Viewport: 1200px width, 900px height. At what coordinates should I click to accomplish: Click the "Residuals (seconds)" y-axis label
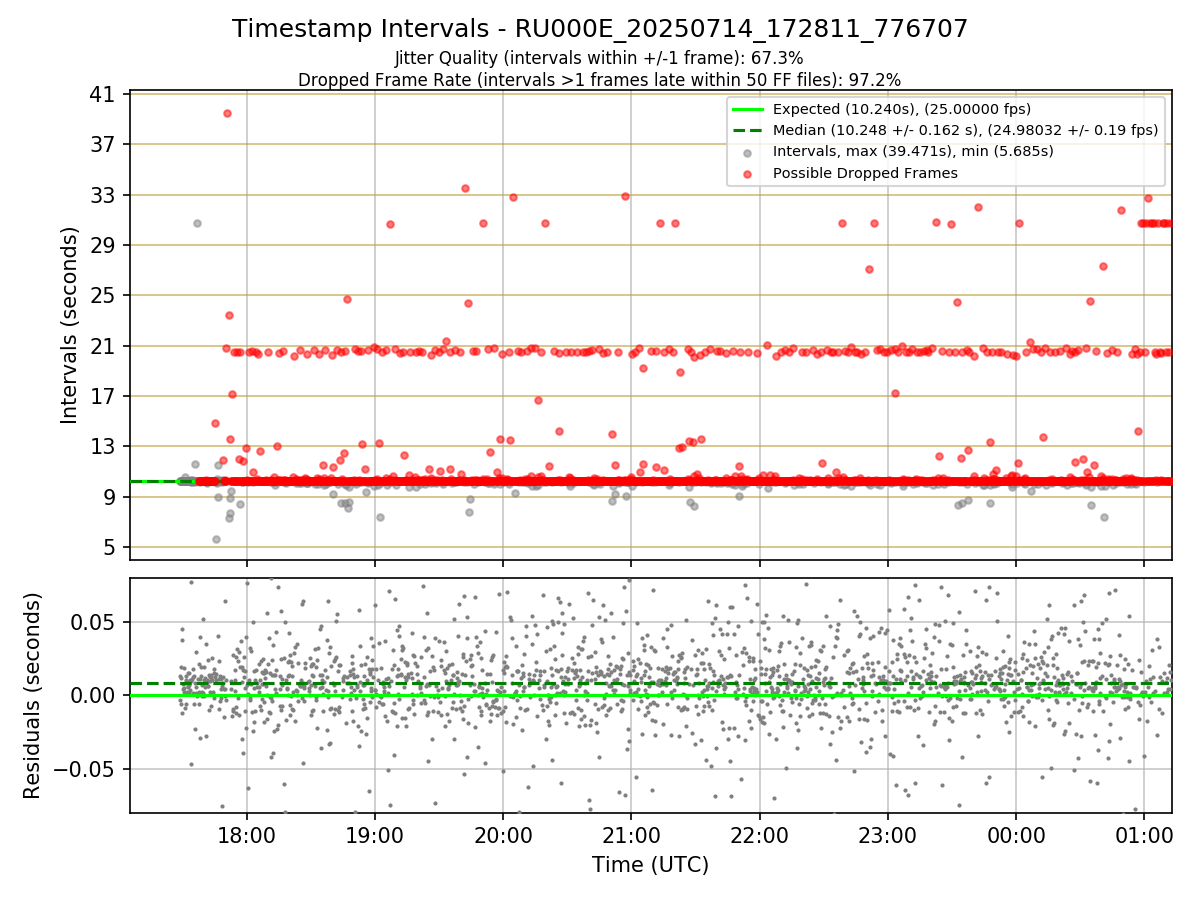coord(33,695)
